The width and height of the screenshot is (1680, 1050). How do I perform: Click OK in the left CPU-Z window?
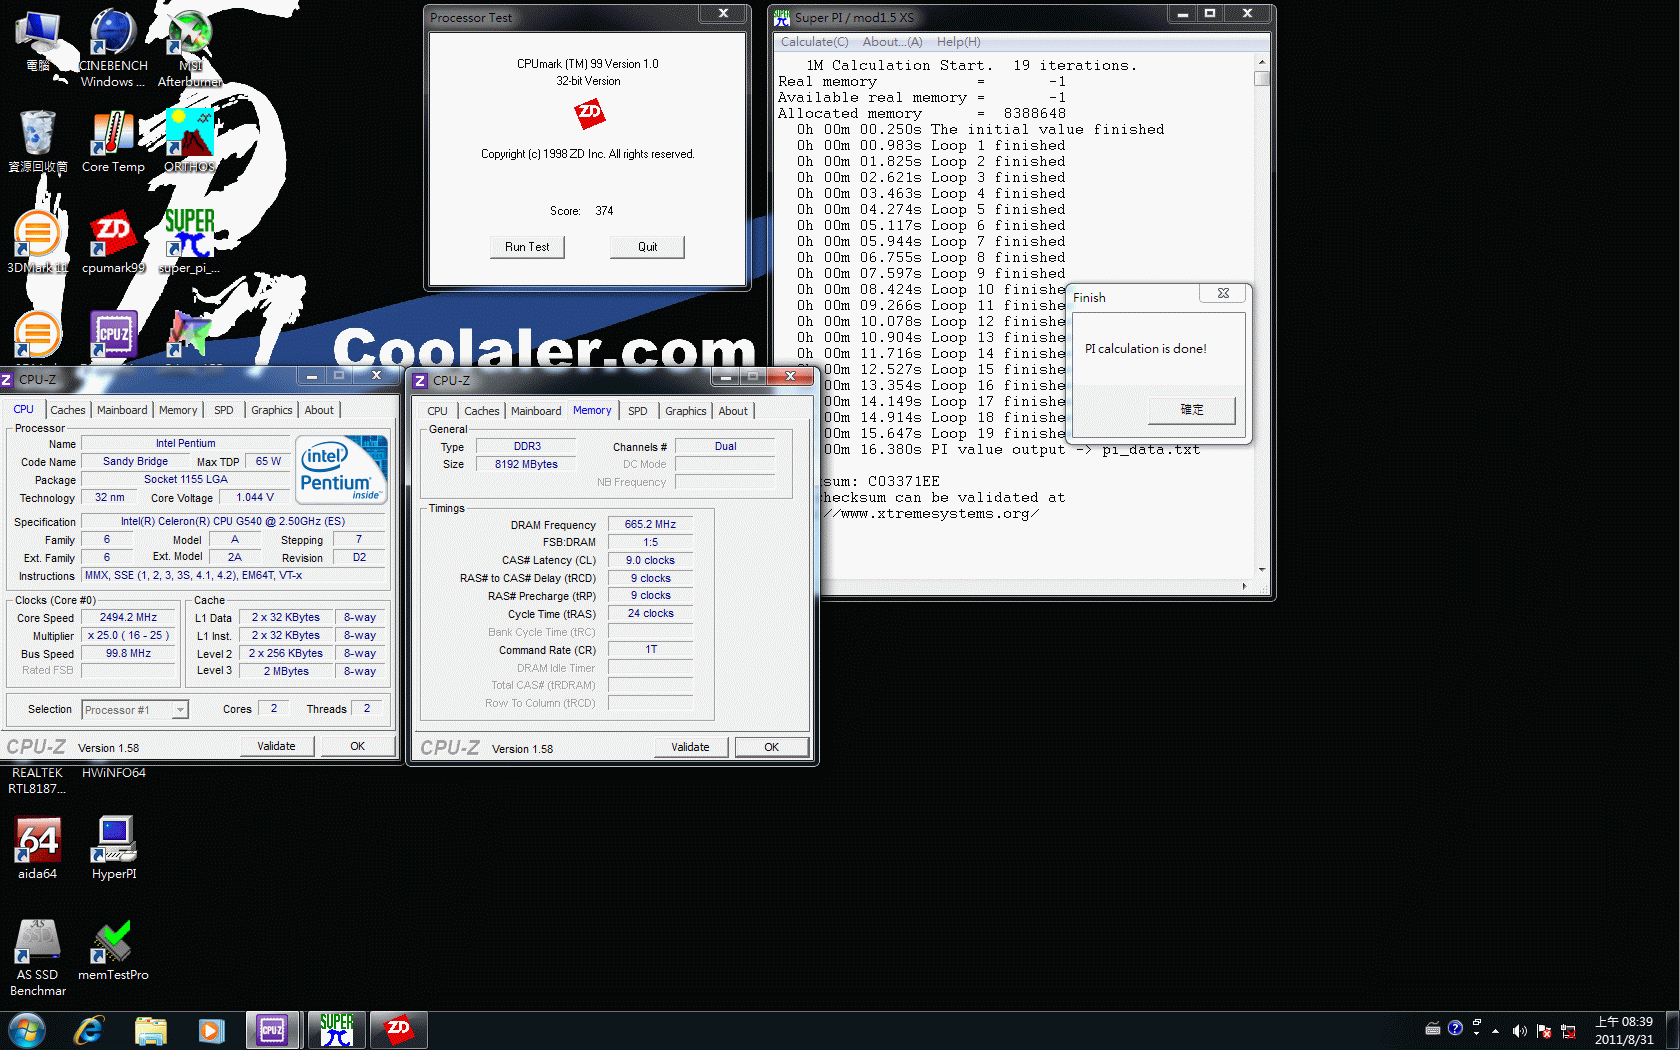357,746
